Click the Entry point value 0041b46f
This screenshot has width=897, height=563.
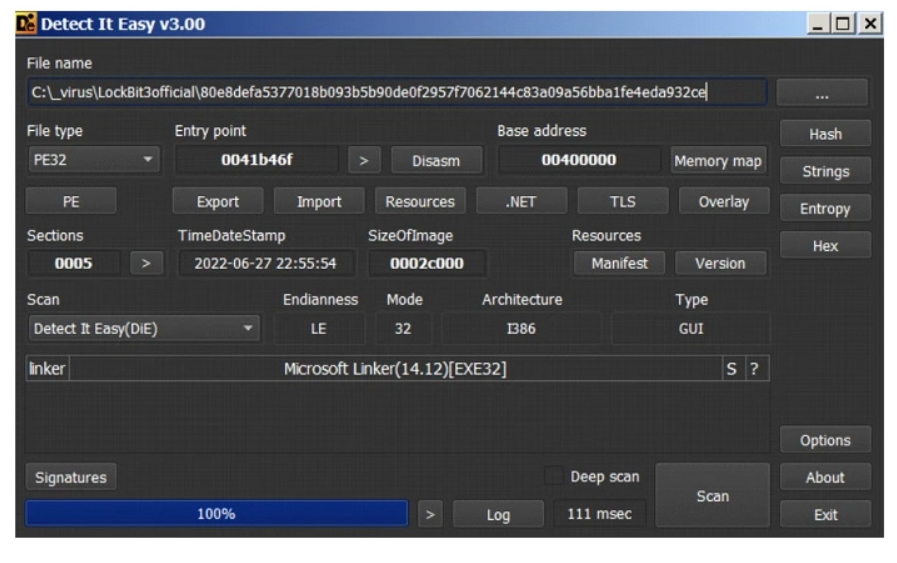(257, 160)
